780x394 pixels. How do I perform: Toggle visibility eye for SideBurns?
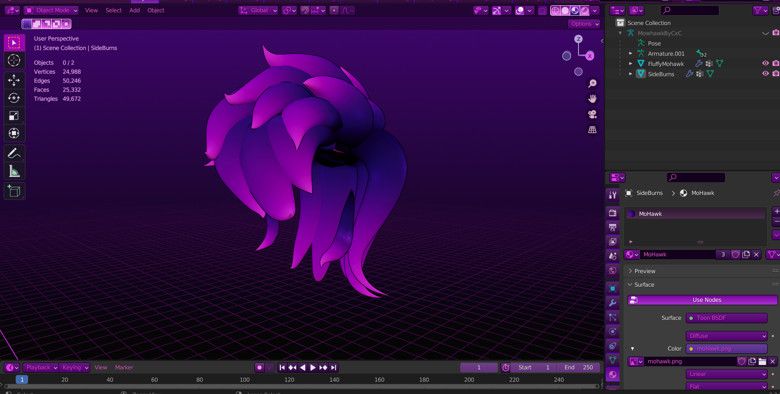click(766, 74)
